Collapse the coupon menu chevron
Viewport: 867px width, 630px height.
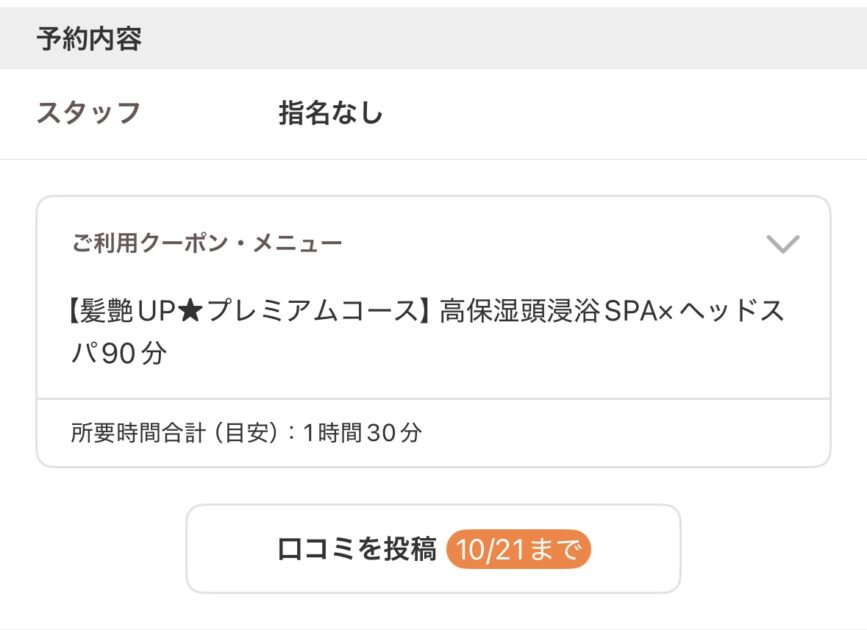782,244
